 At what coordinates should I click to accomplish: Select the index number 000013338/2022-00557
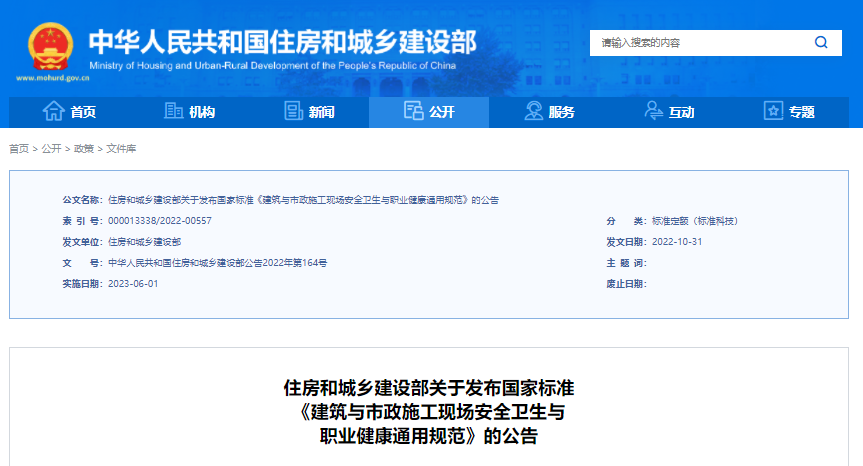point(160,221)
